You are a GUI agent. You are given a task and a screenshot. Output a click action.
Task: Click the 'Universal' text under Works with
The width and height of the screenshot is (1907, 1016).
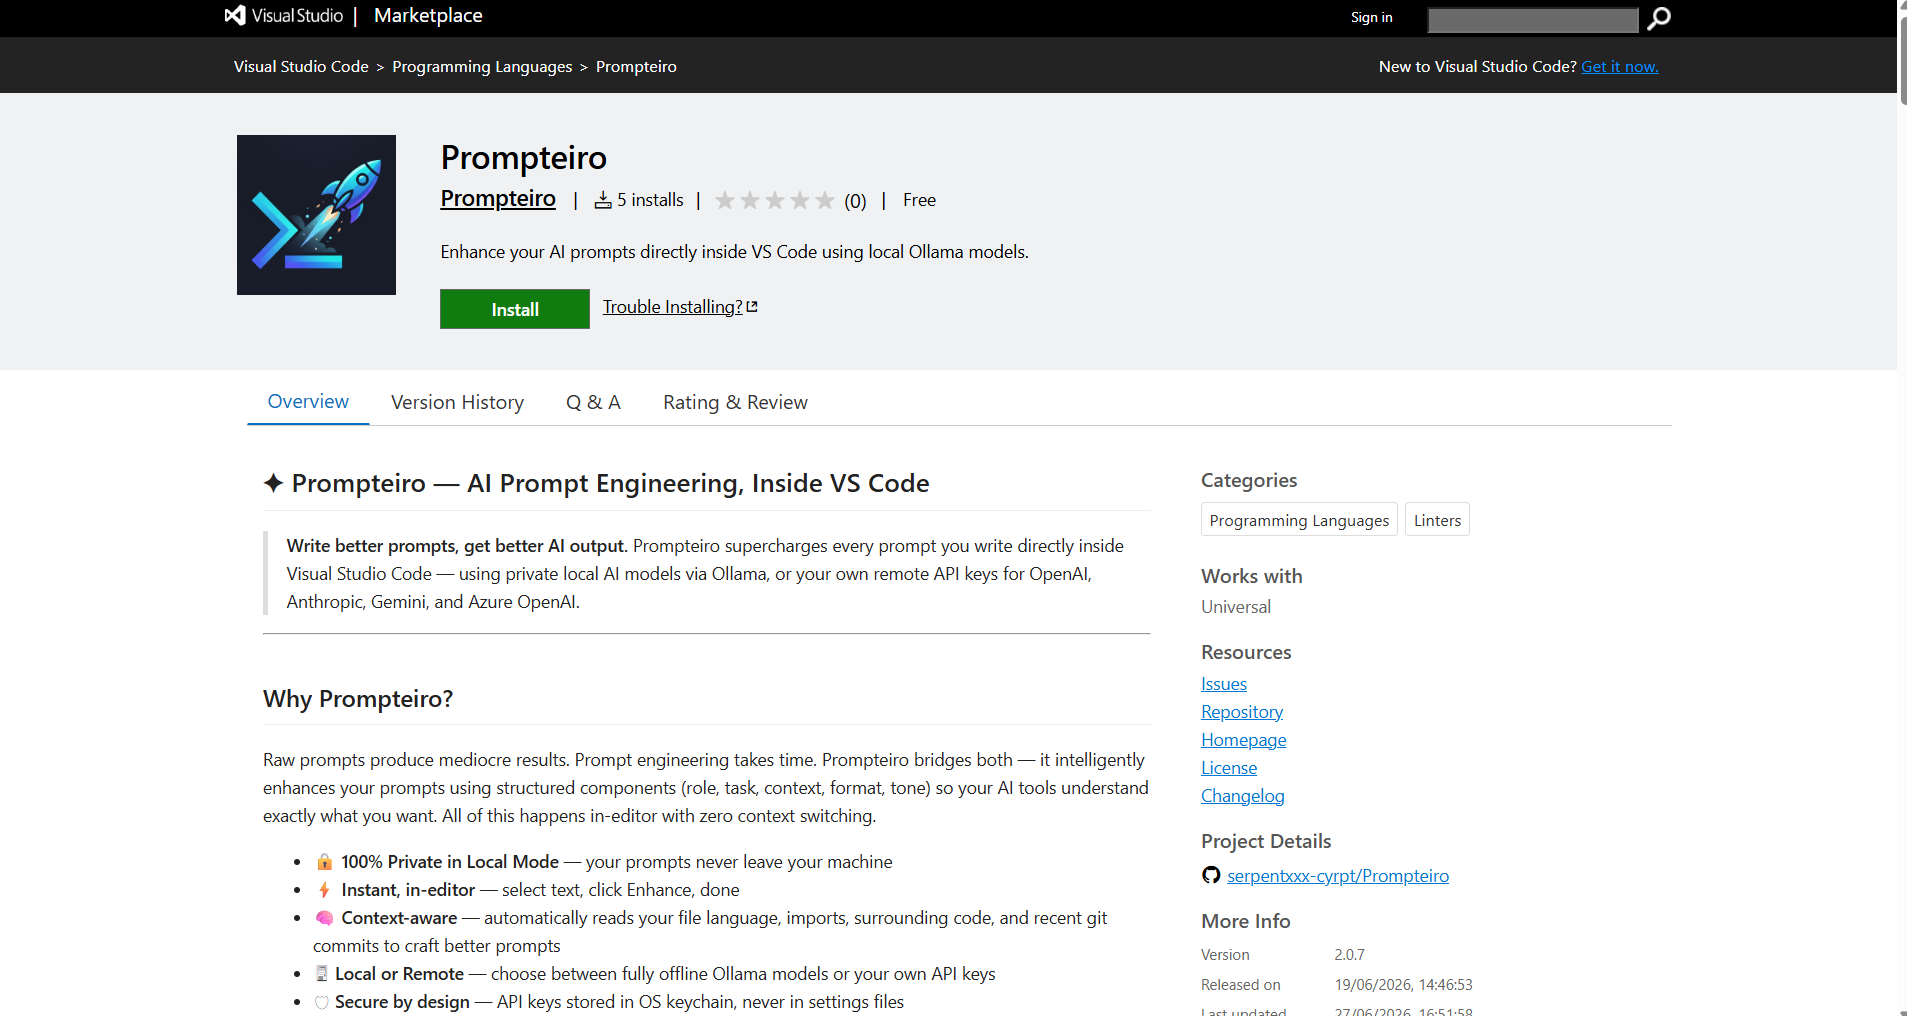(1236, 607)
